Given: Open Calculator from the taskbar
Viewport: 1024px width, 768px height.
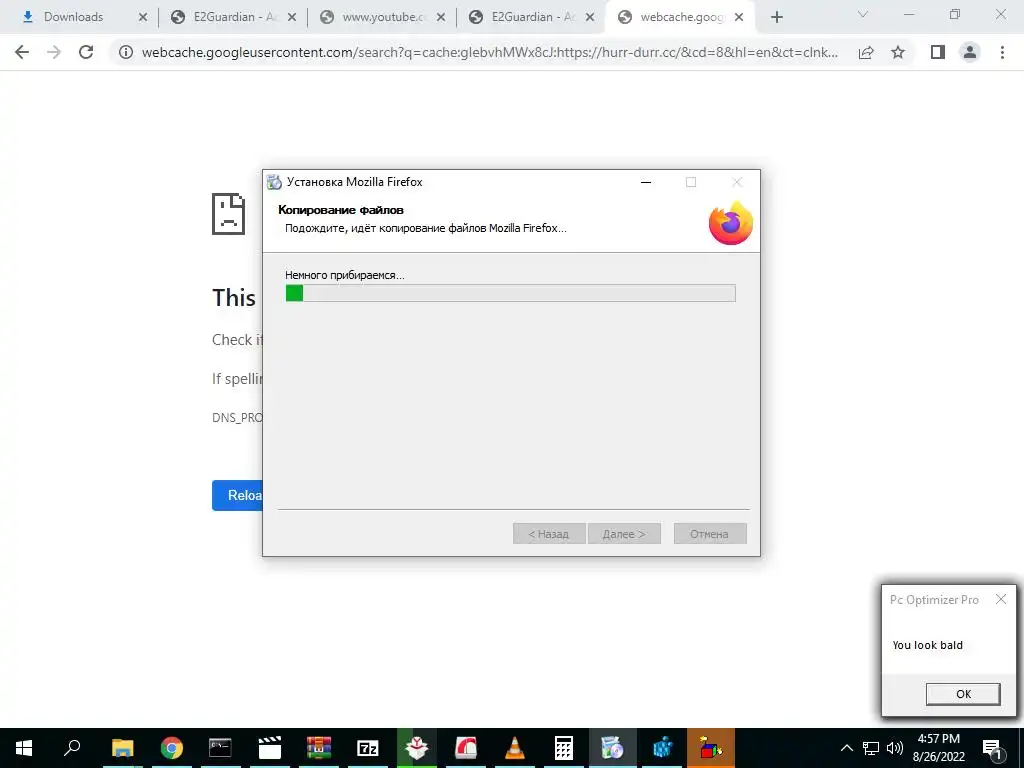Looking at the screenshot, I should click(564, 748).
